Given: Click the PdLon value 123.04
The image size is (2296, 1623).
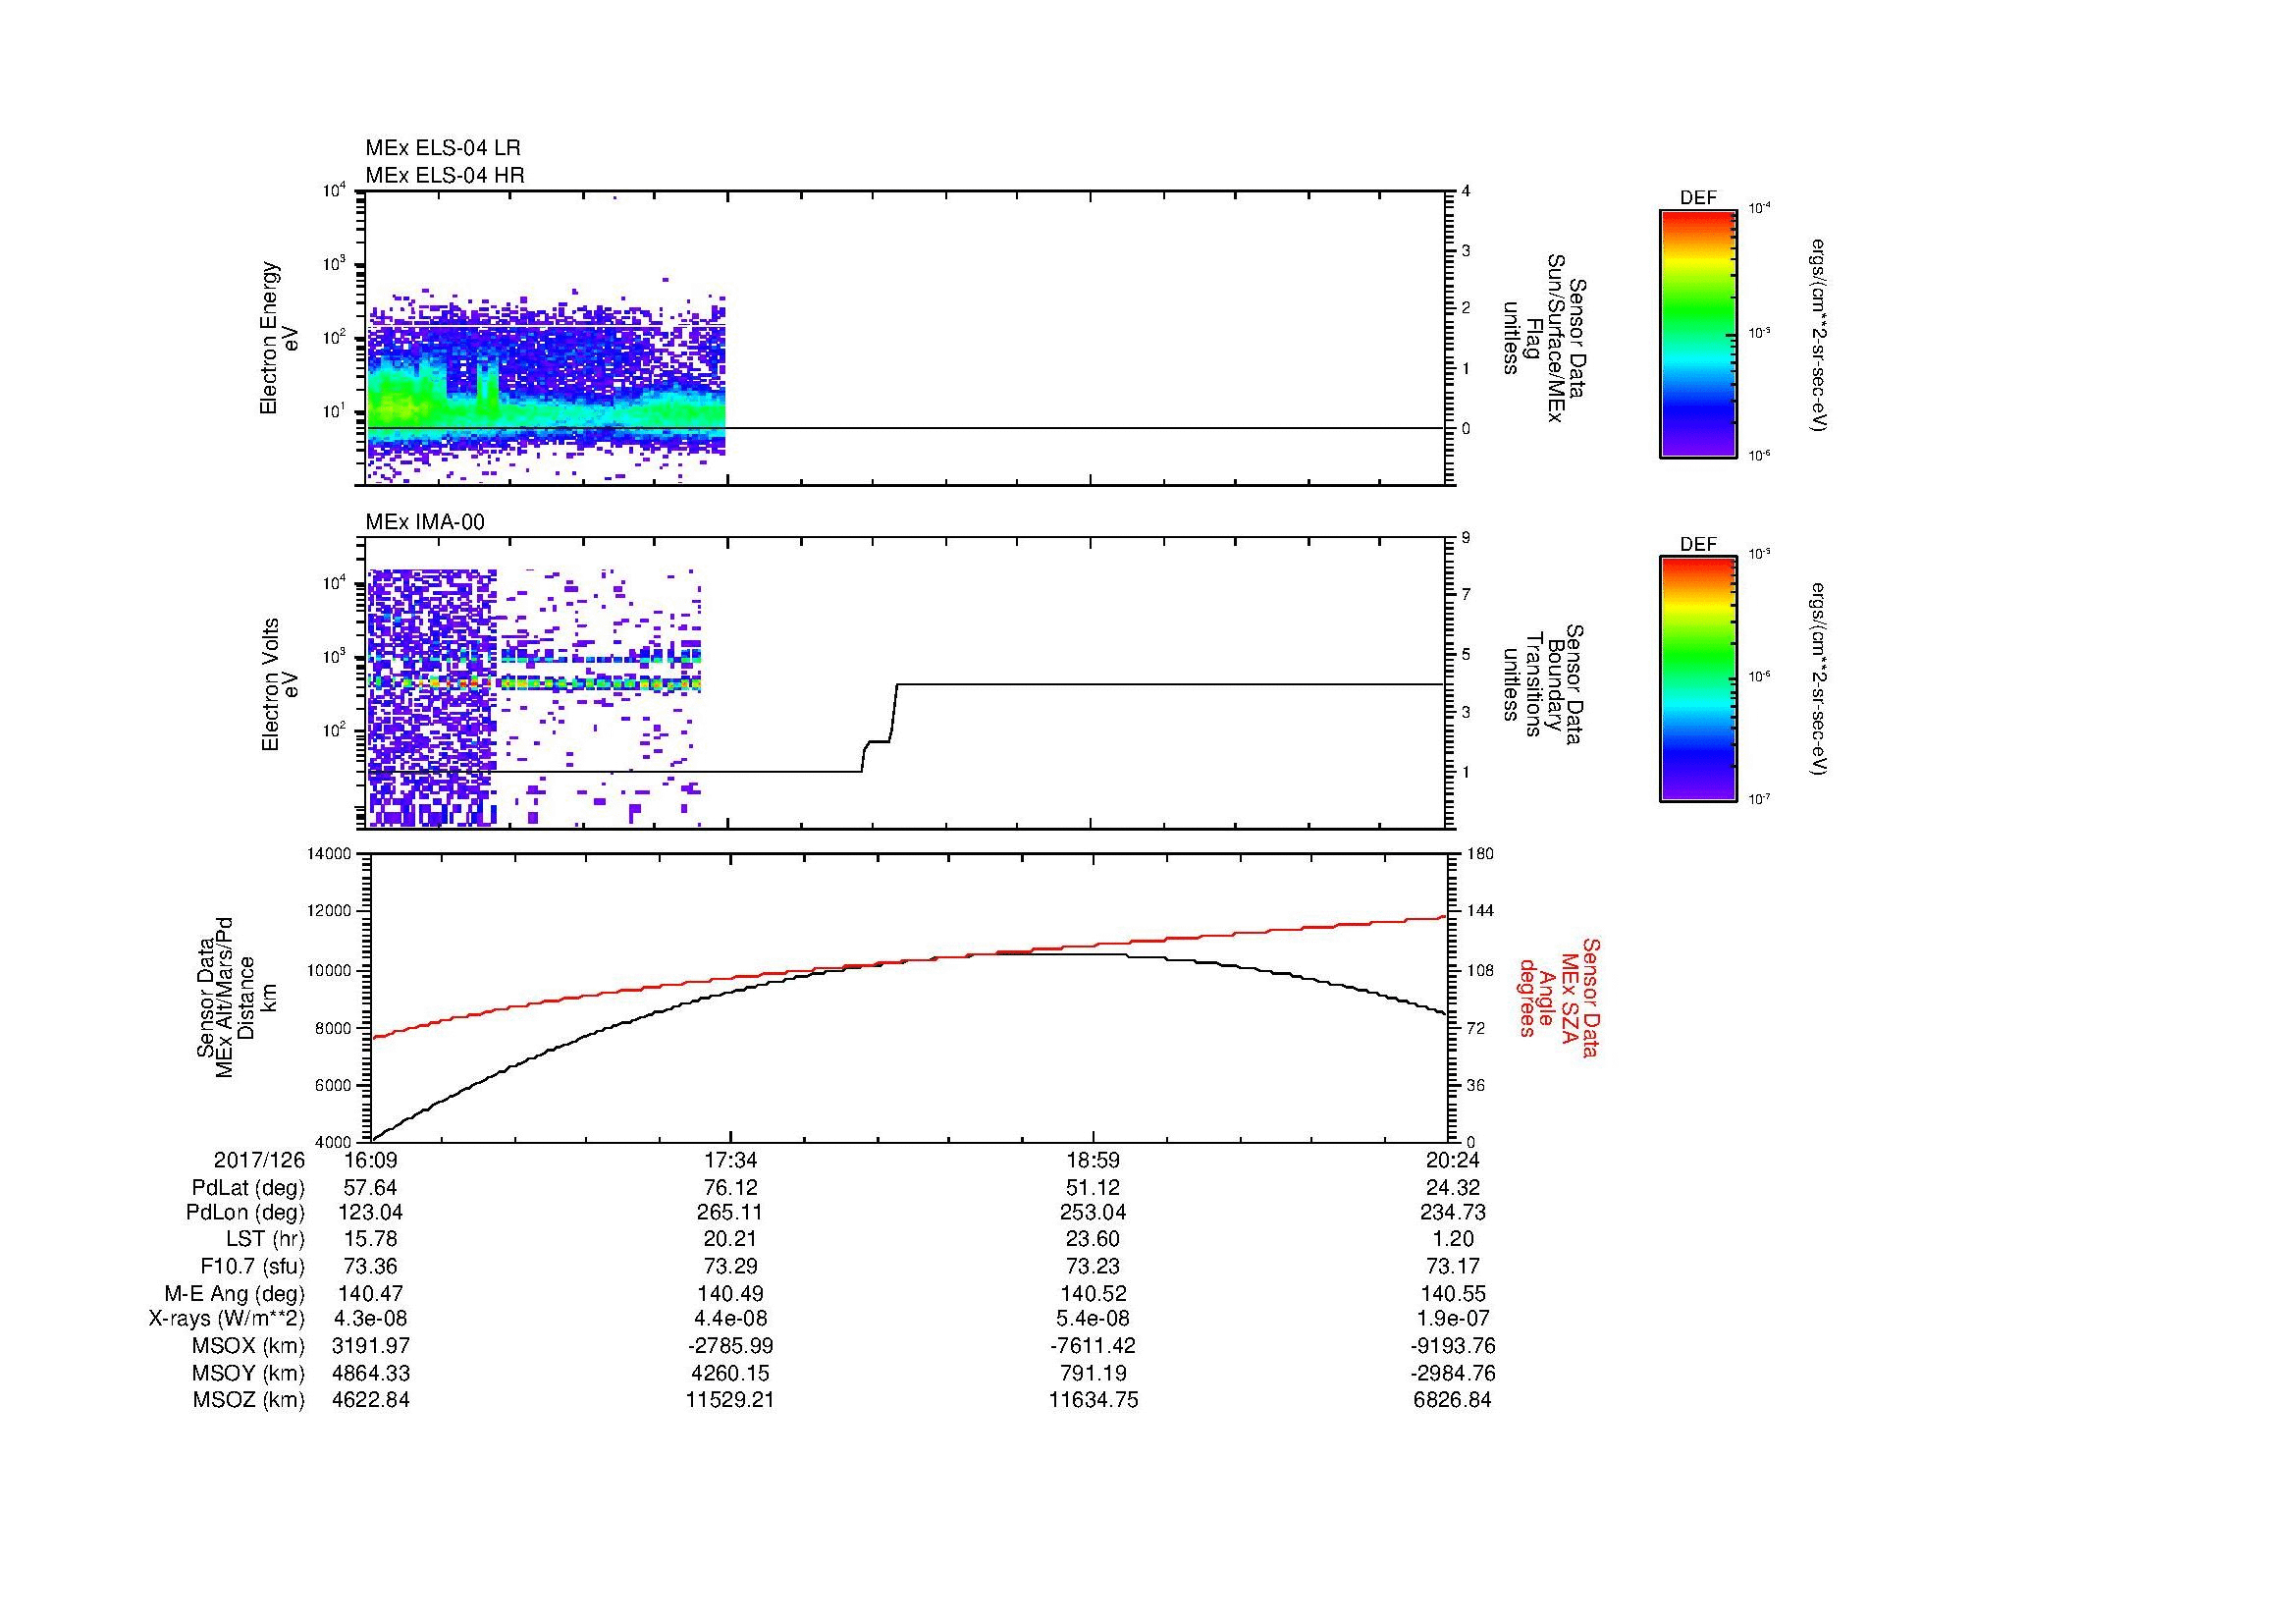Looking at the screenshot, I should click(x=370, y=1213).
